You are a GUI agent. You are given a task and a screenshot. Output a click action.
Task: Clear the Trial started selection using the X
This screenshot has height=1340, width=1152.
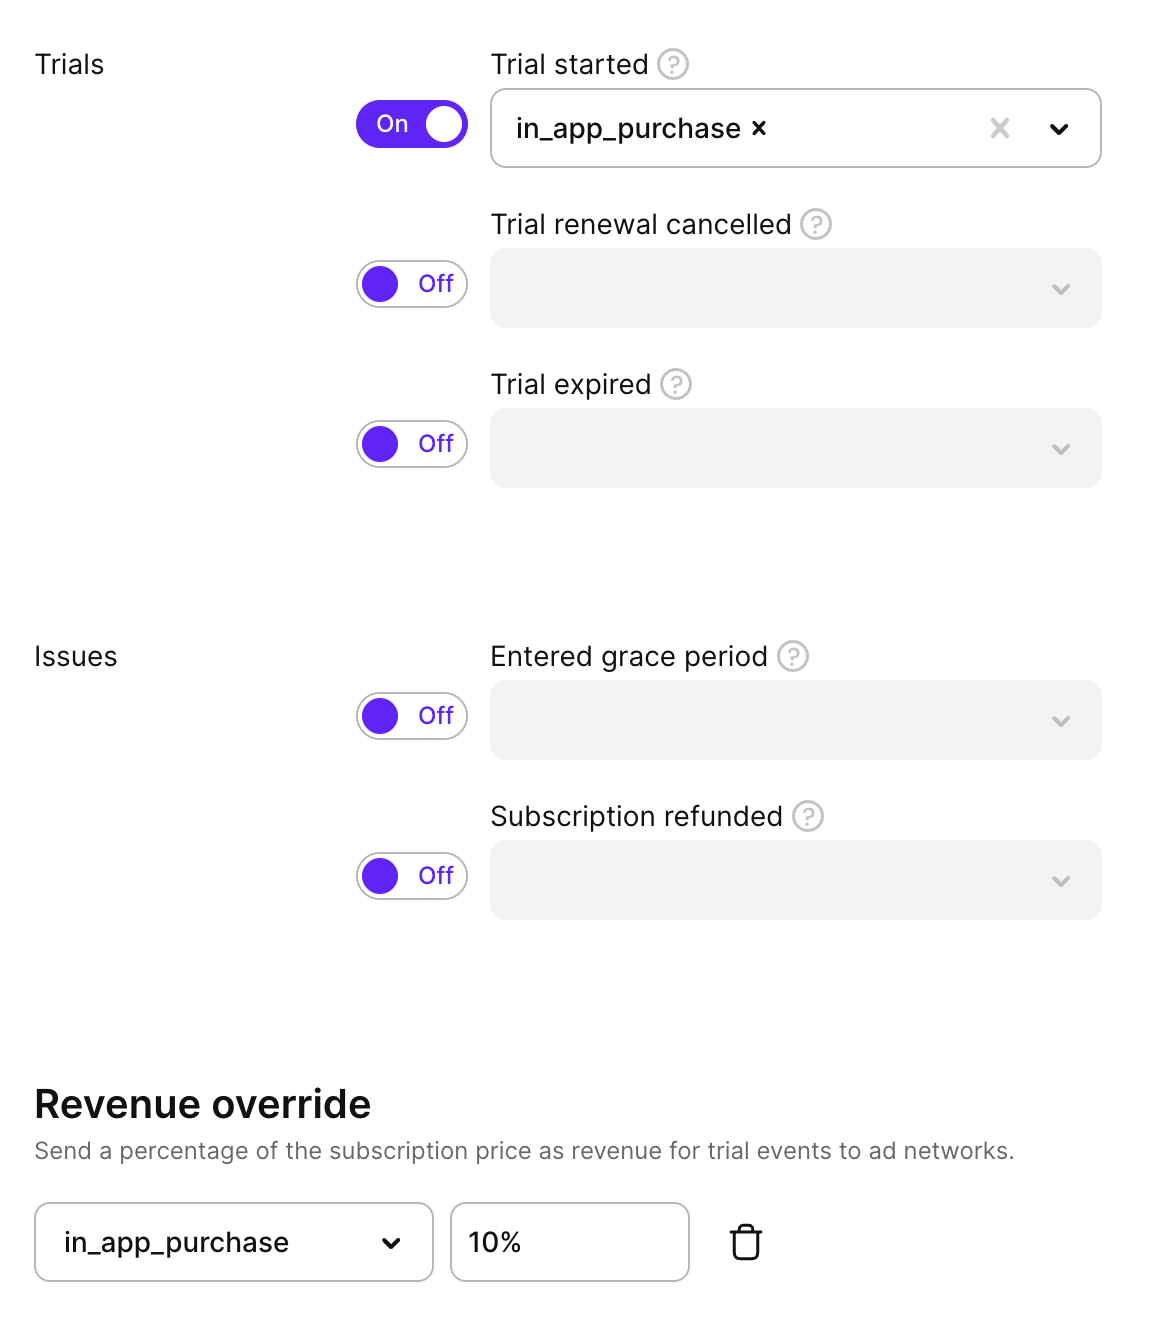tap(999, 128)
